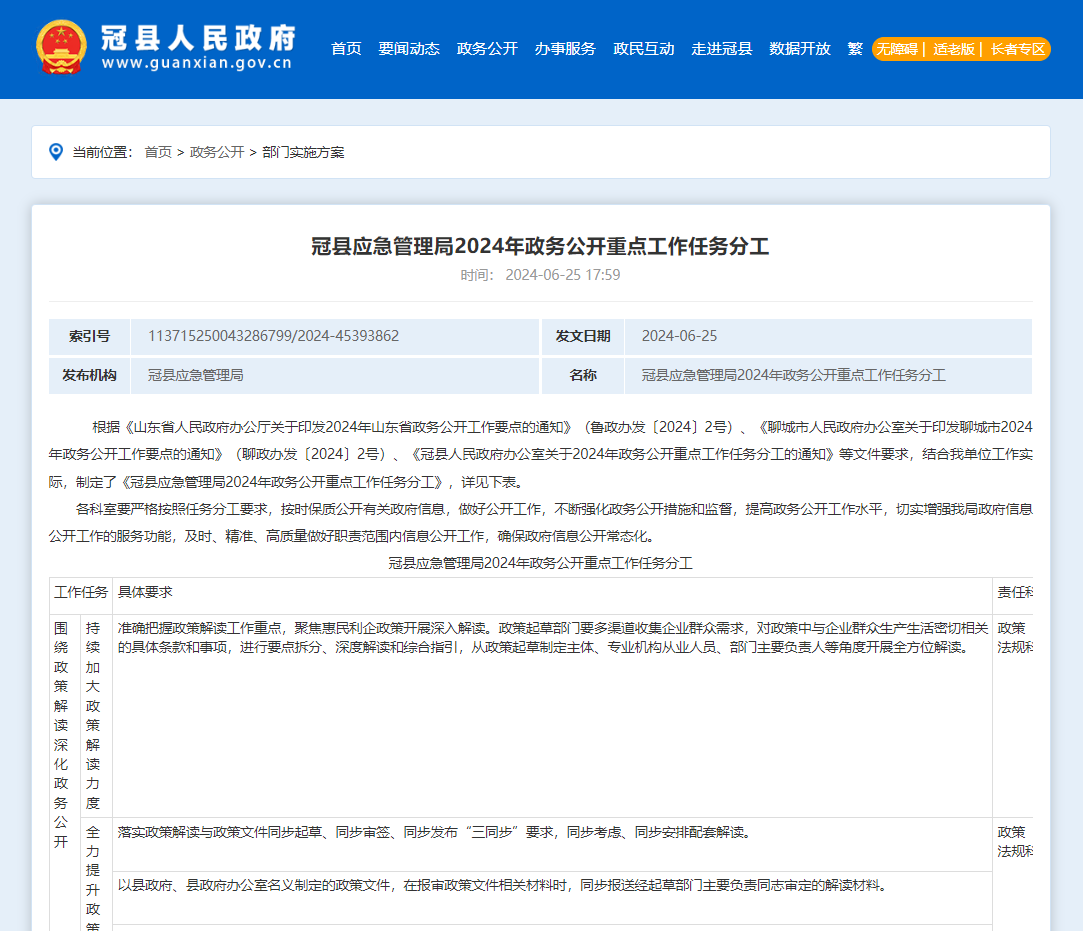This screenshot has height=931, width=1083.
Task: Click the timestamp 2024-06-25 17:59
Action: (563, 275)
